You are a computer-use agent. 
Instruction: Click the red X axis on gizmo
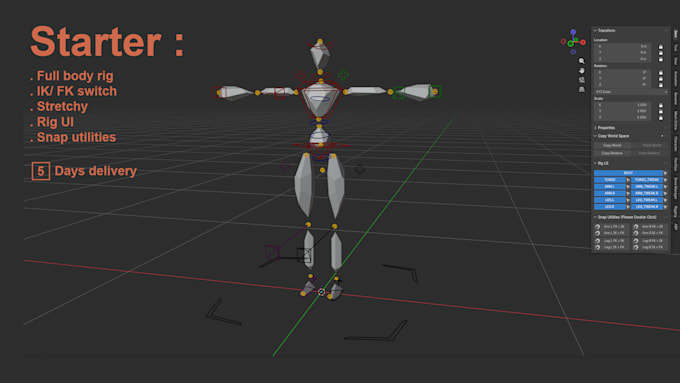point(583,42)
